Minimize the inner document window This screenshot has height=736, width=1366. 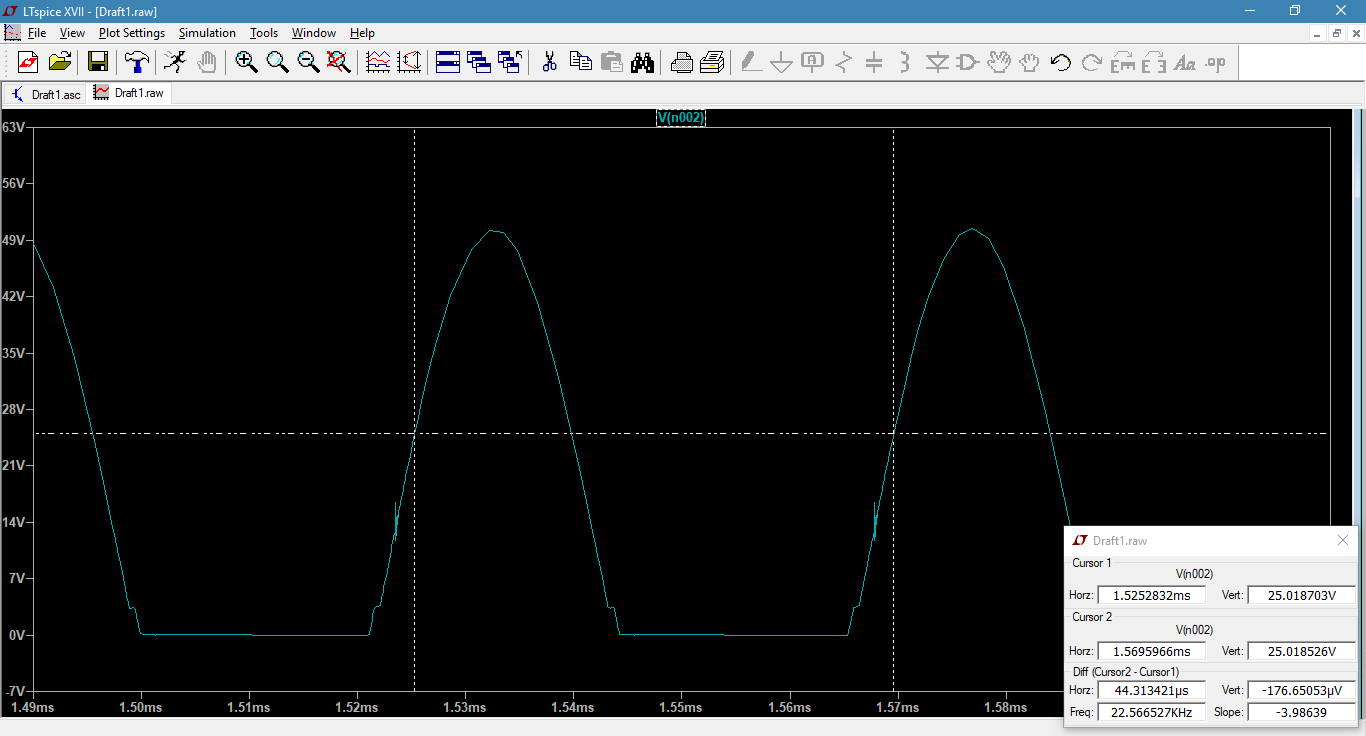tap(1318, 33)
